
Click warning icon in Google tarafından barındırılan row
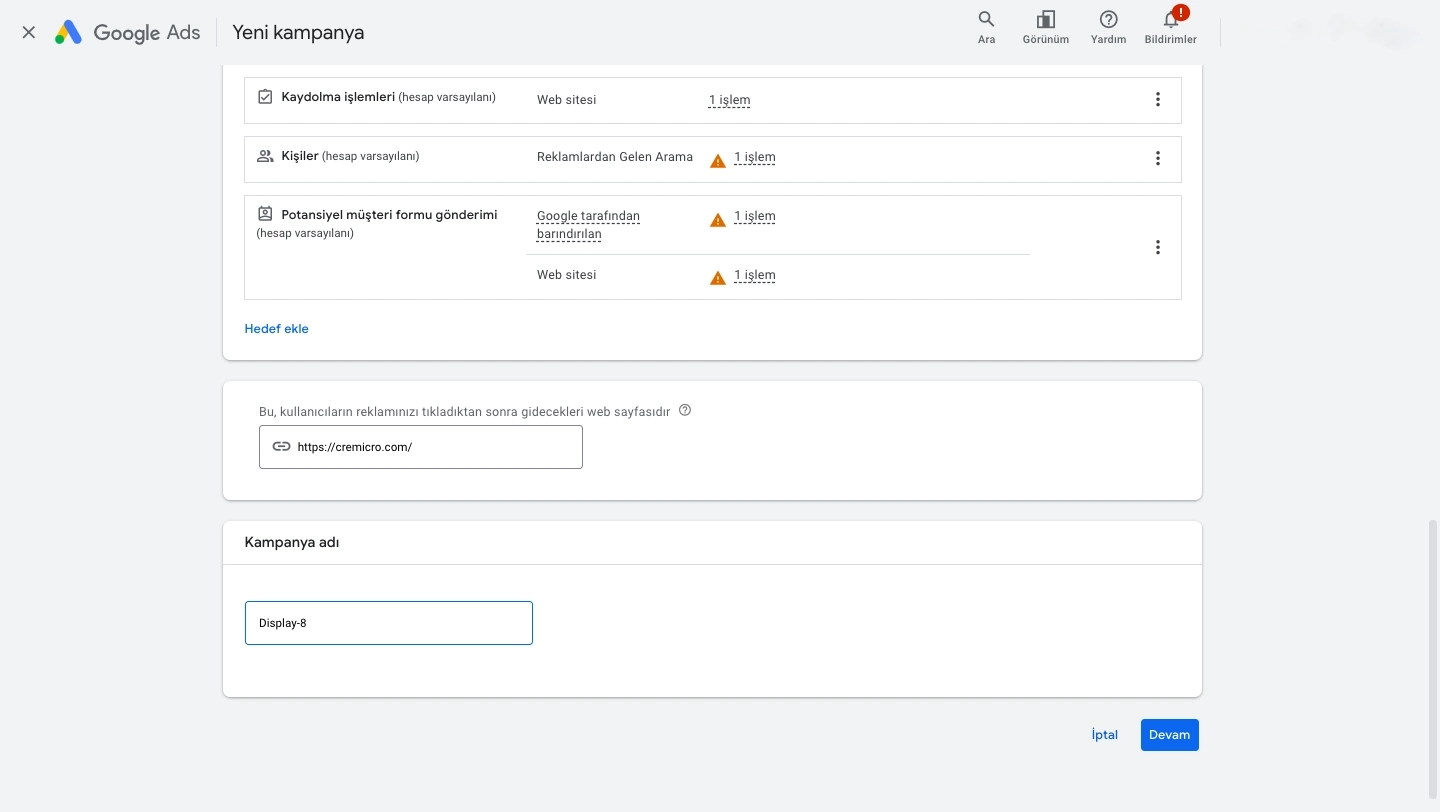717,220
